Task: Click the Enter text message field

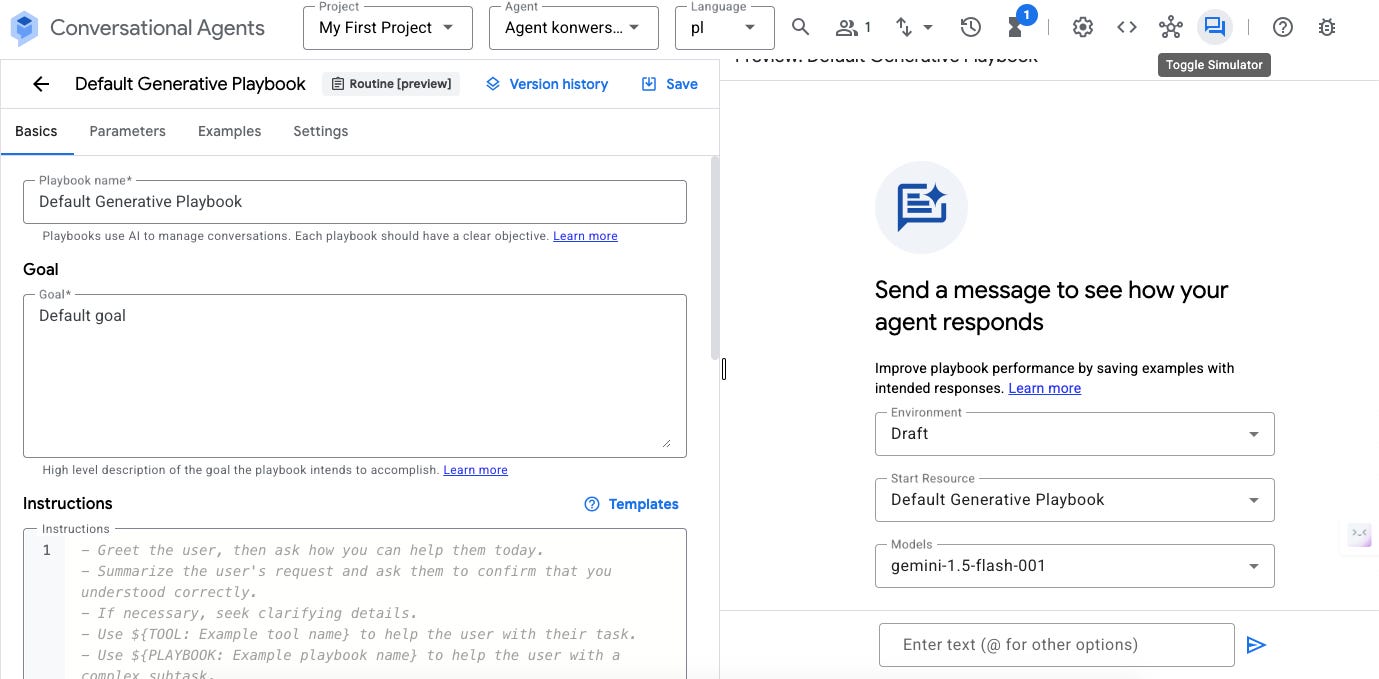Action: (x=1057, y=645)
